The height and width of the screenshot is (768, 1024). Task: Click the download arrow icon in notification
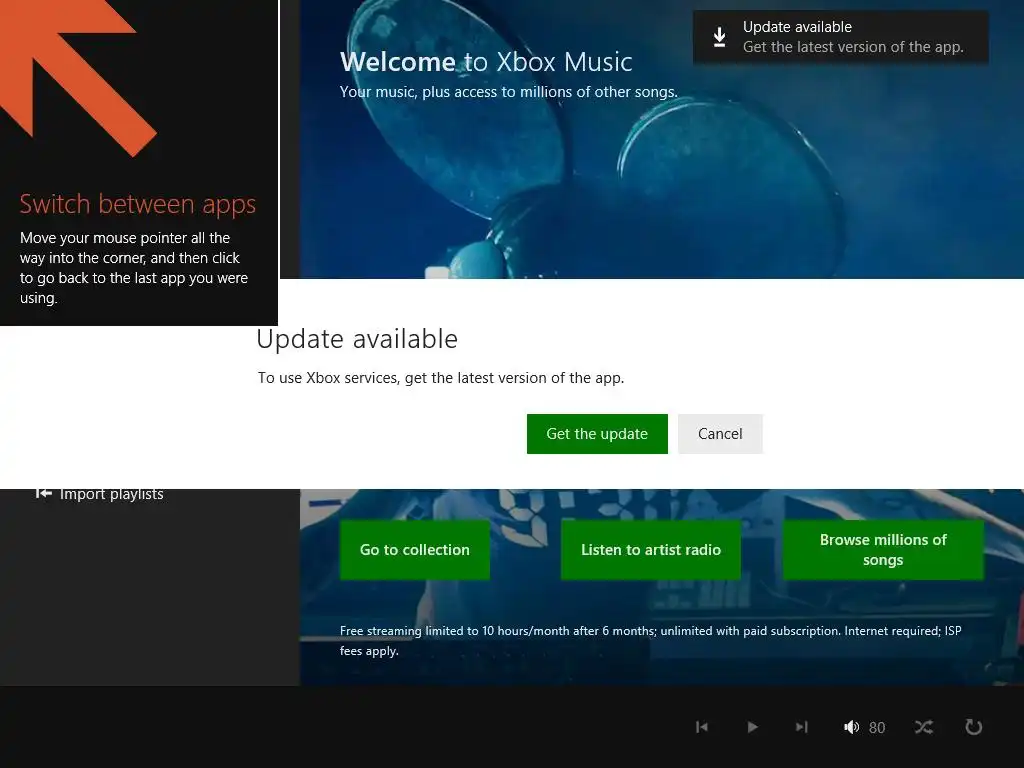tap(719, 37)
